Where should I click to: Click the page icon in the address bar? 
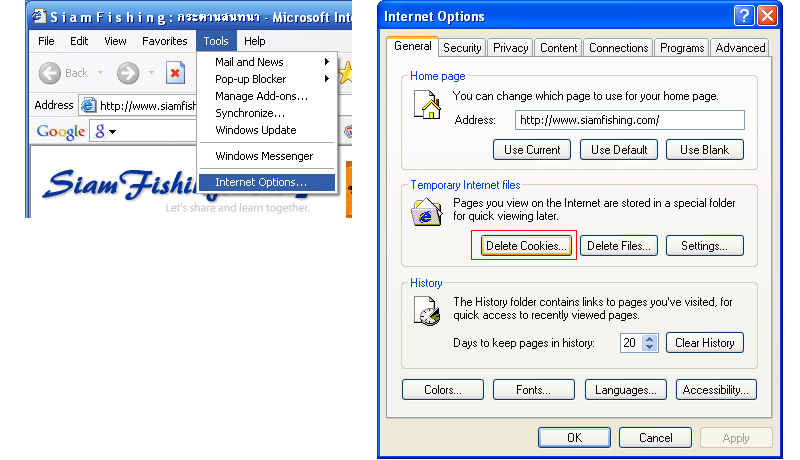coord(88,105)
